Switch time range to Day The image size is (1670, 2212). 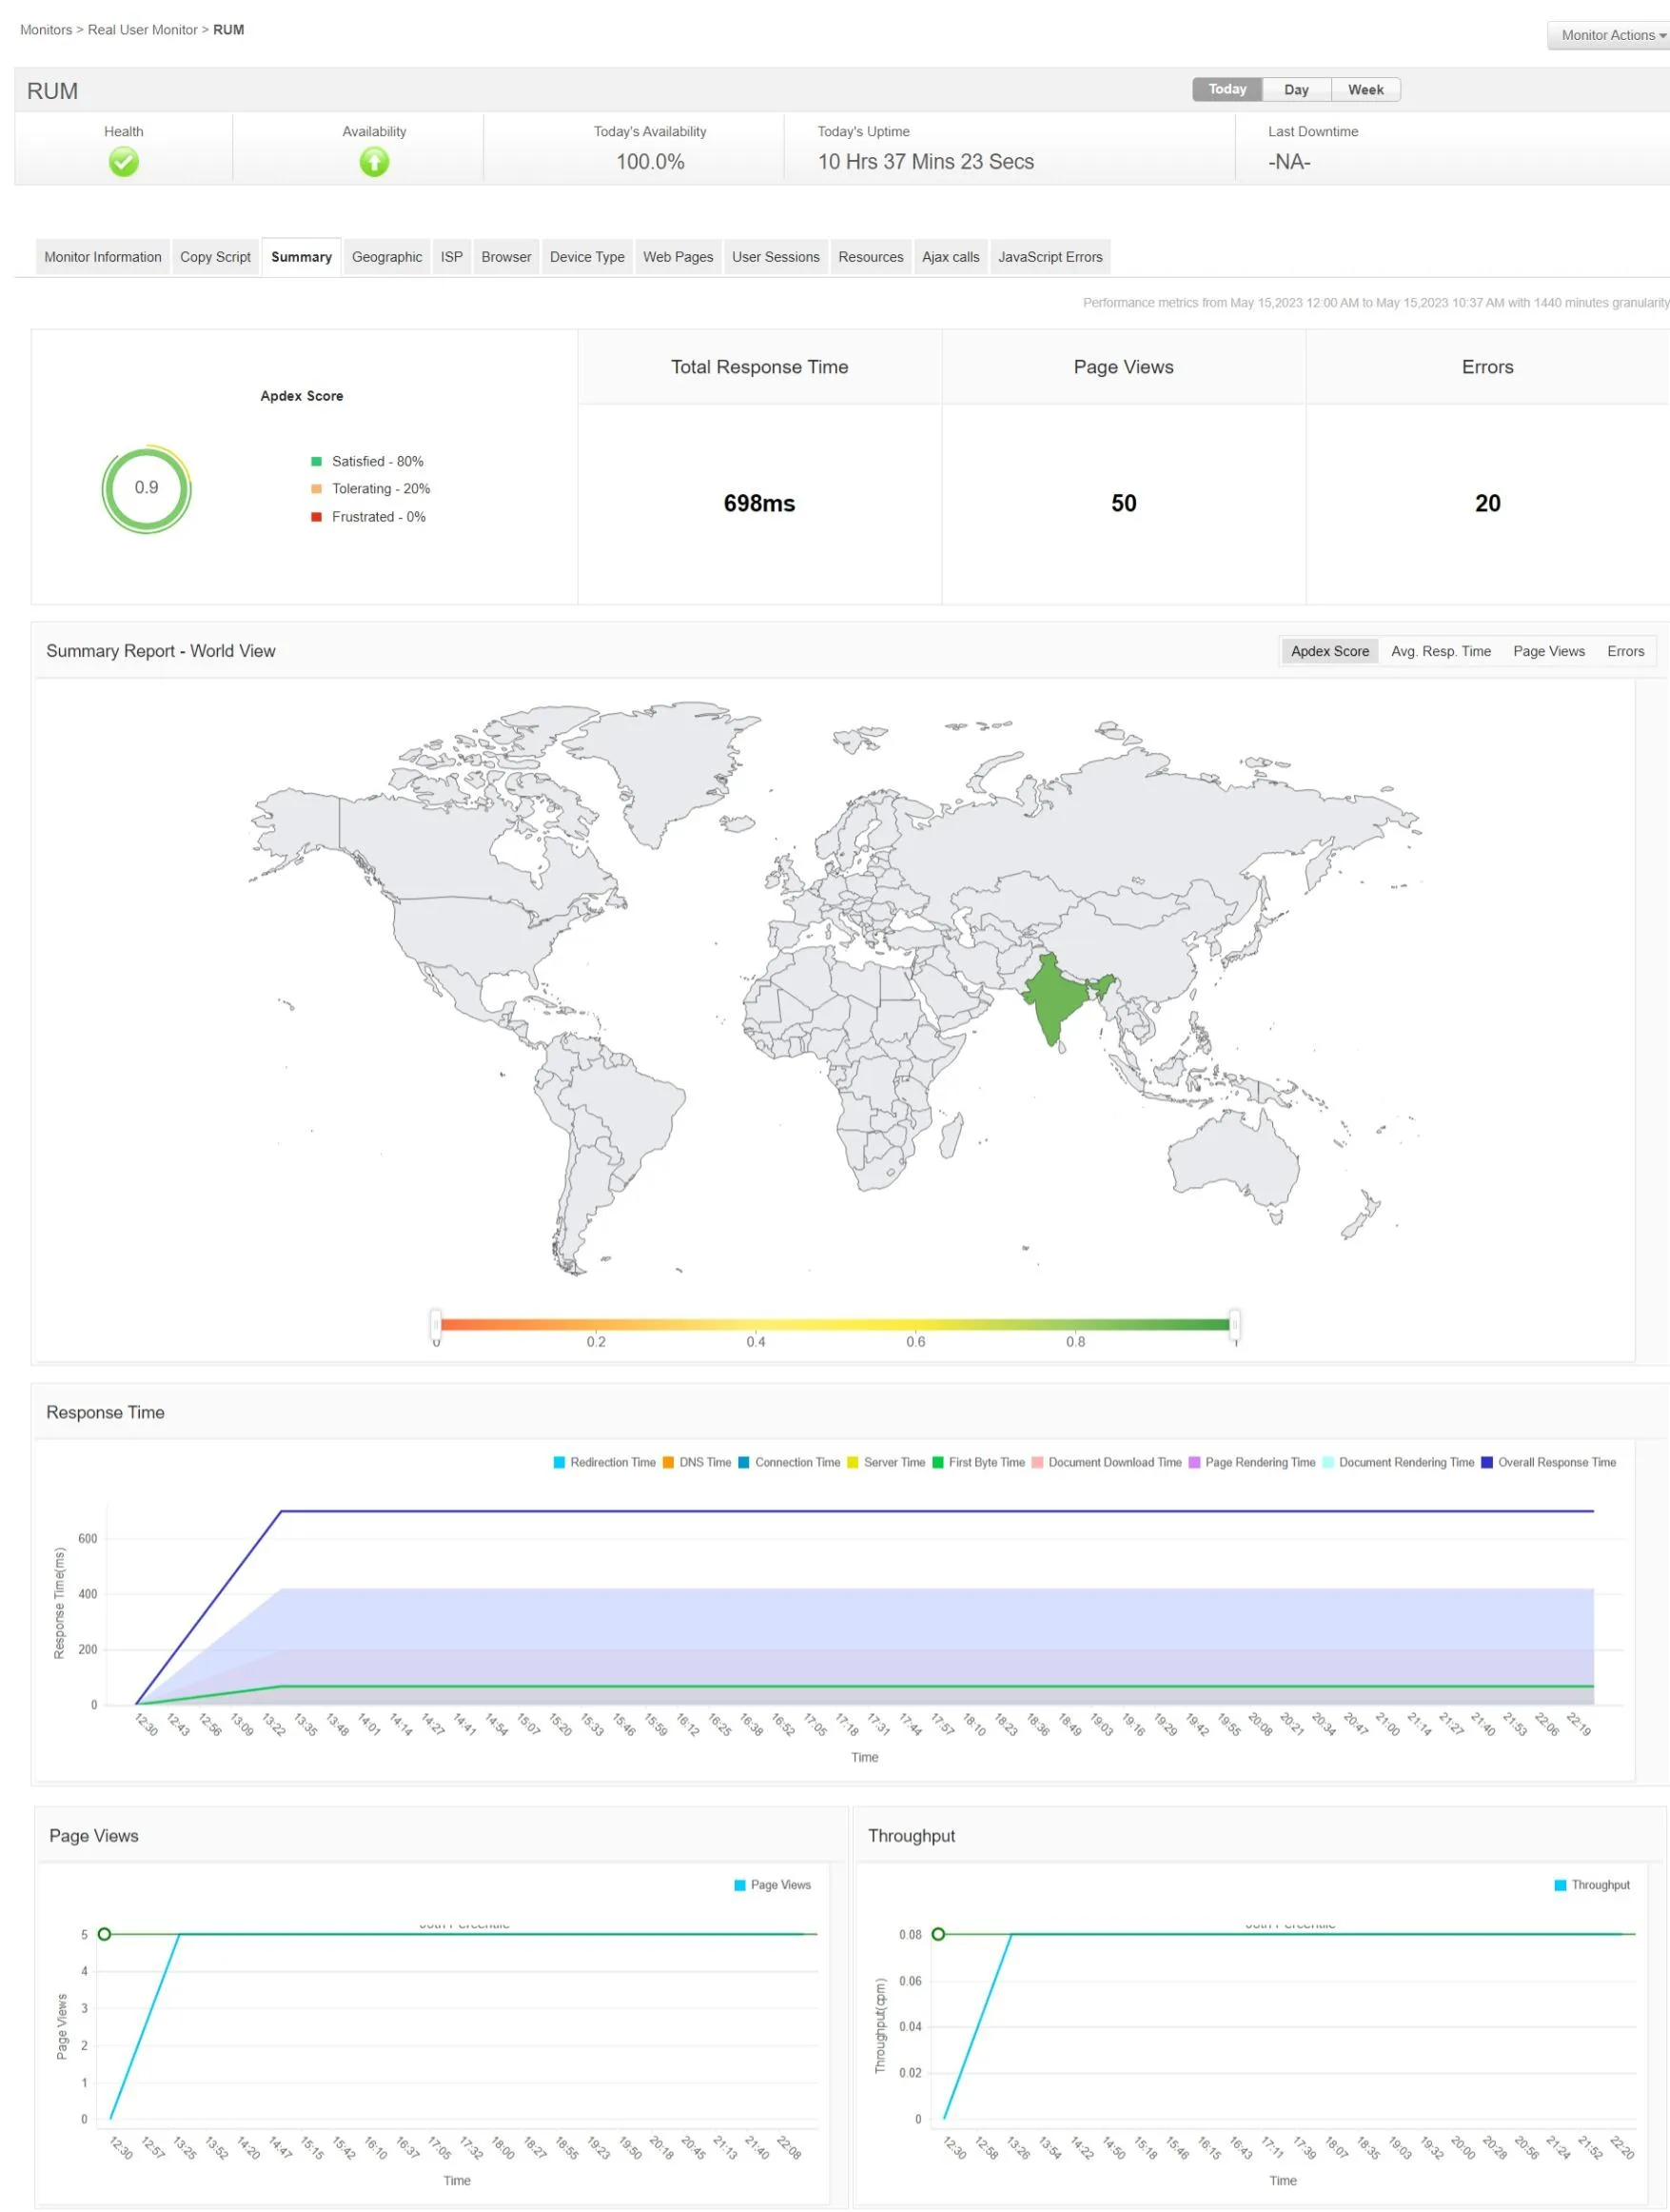[1296, 90]
